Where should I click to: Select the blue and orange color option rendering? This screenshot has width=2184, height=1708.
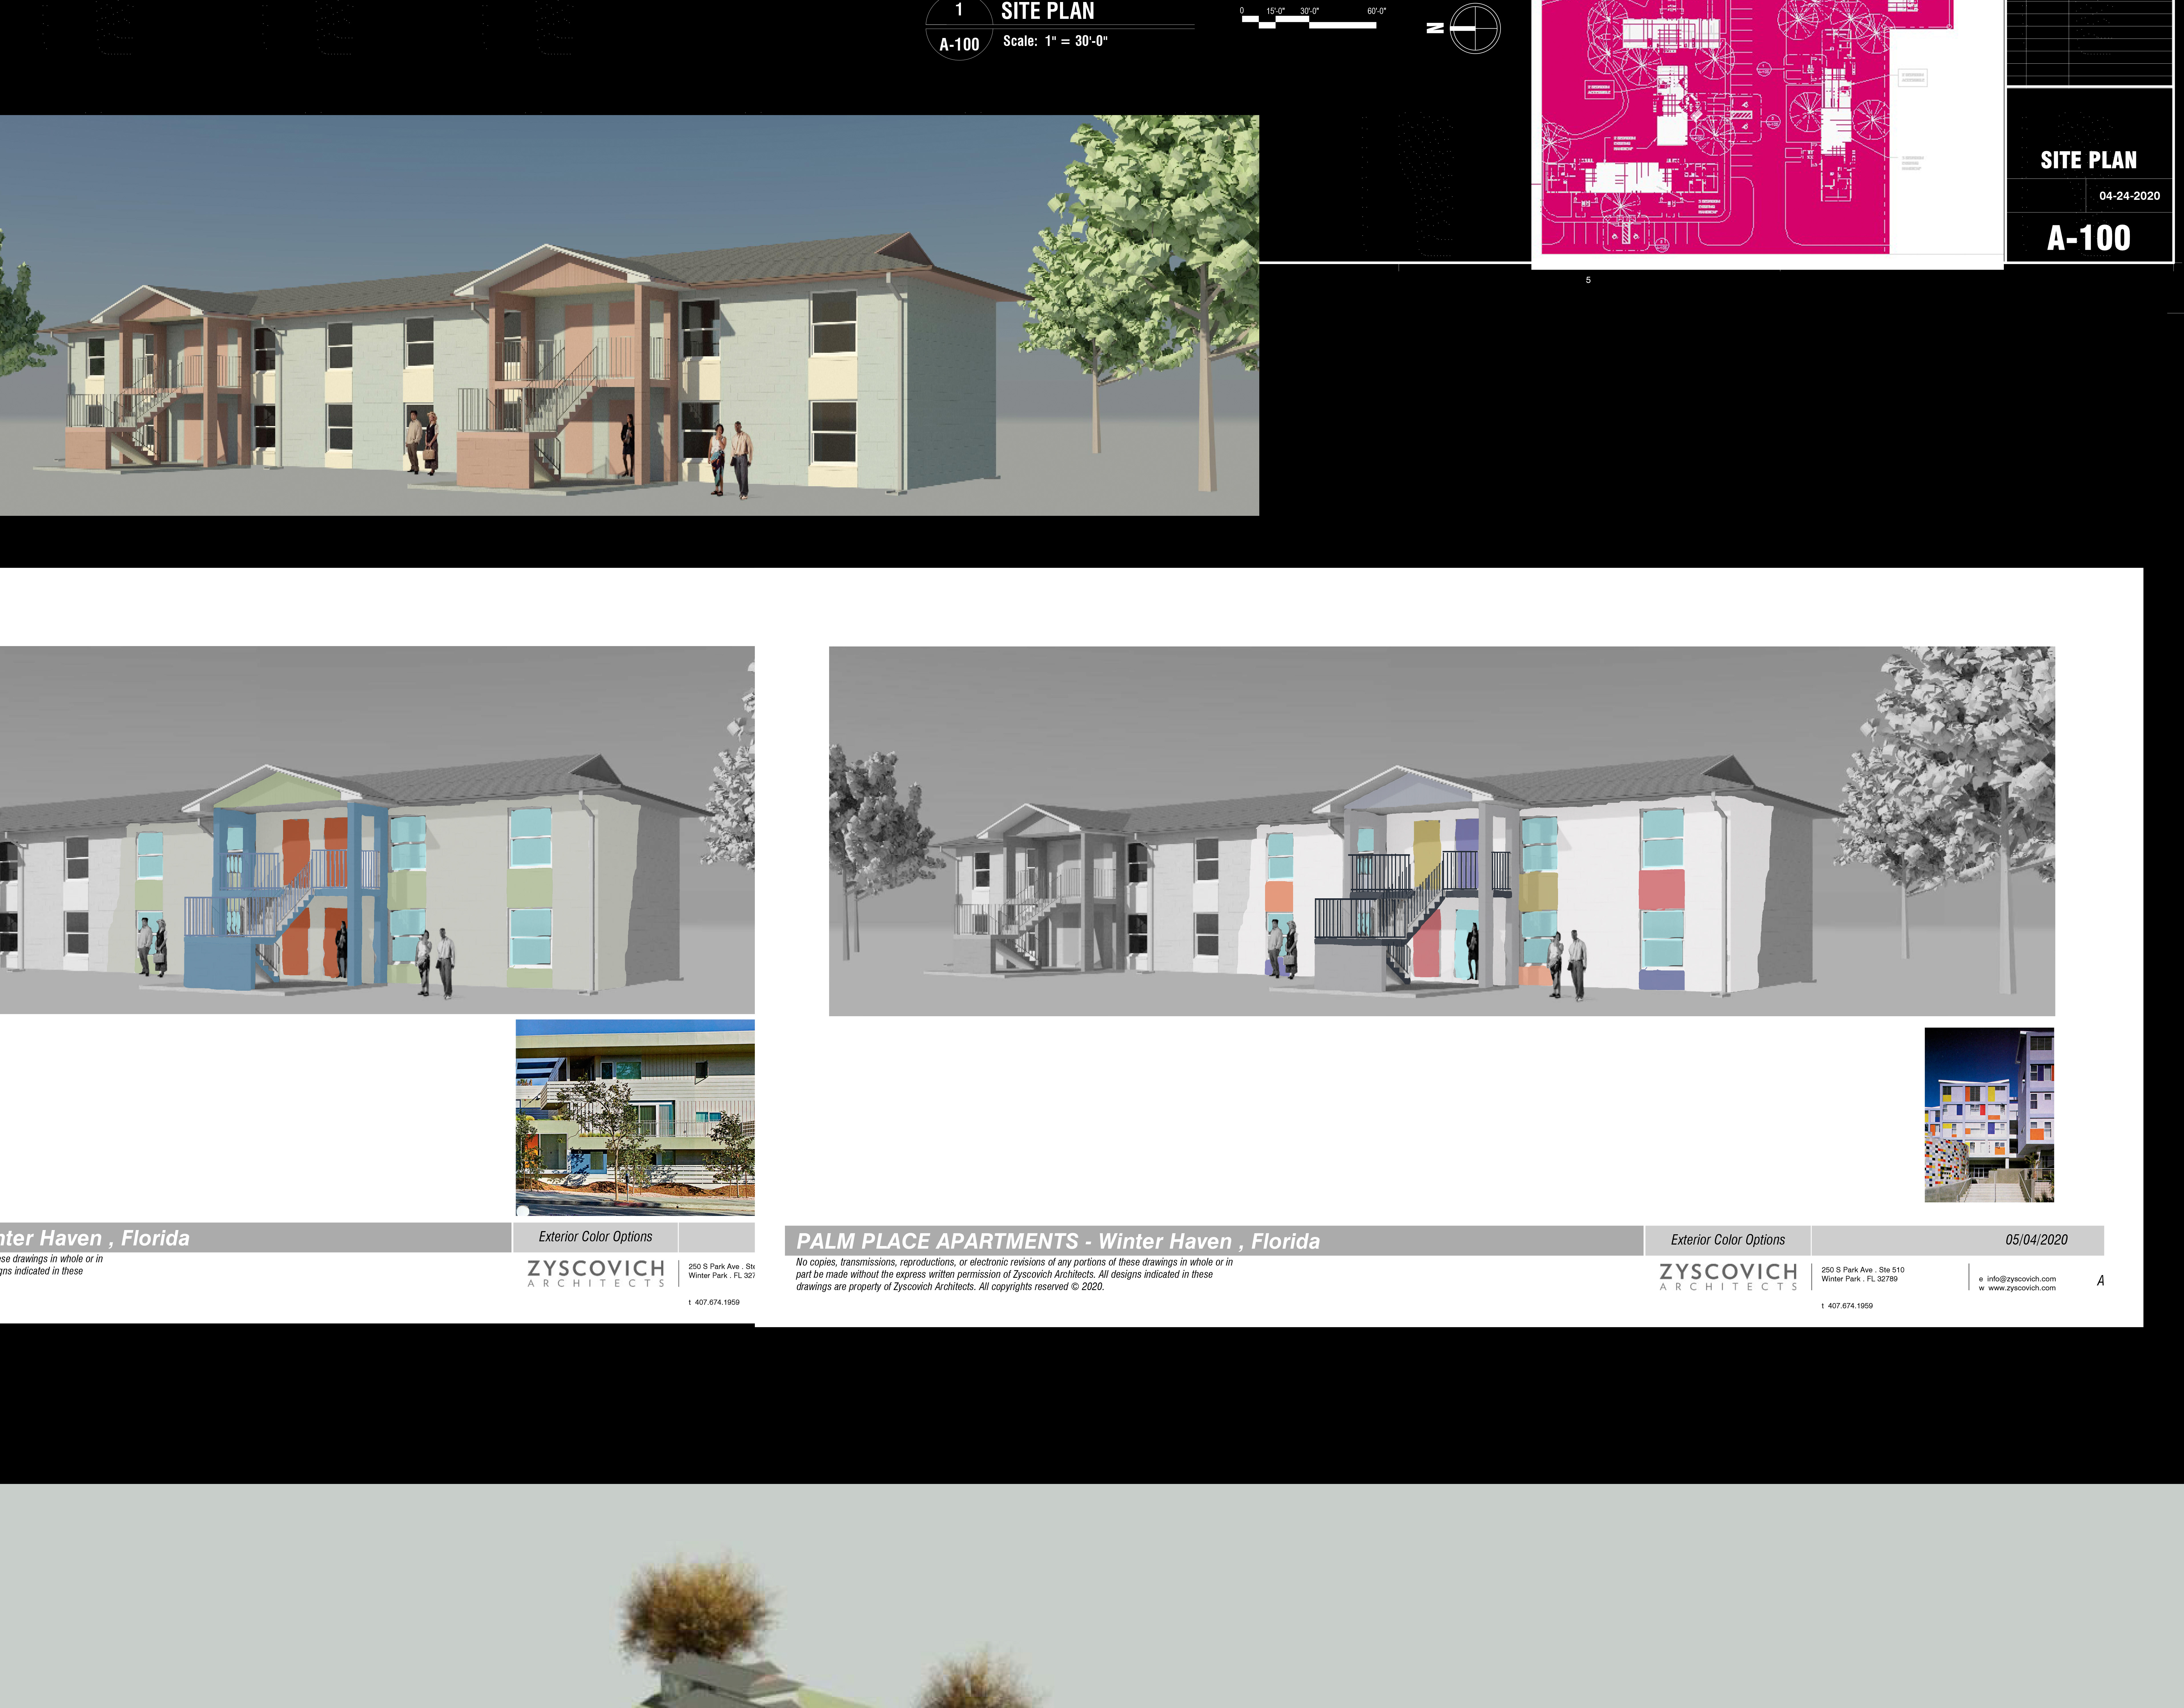coord(377,830)
